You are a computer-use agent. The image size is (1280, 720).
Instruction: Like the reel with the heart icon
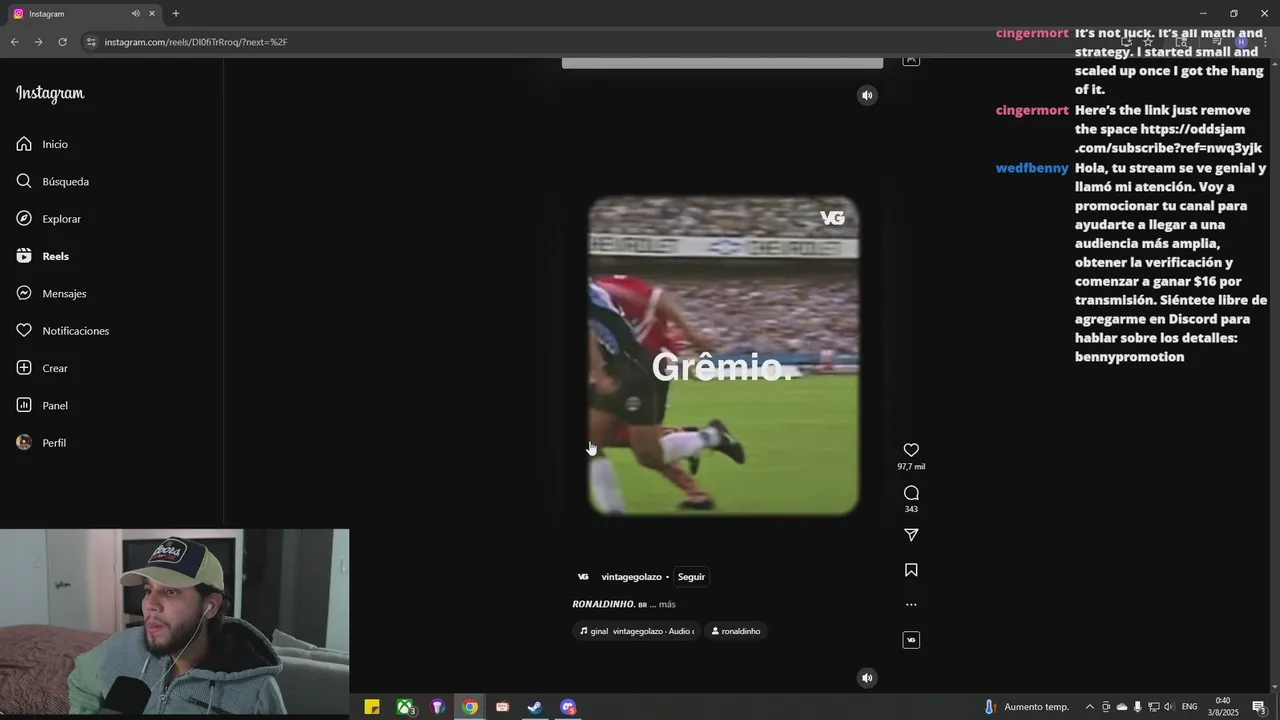(x=911, y=450)
